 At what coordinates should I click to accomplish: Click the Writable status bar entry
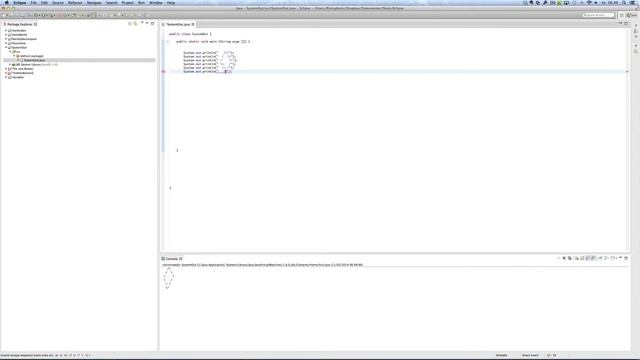pos(501,355)
